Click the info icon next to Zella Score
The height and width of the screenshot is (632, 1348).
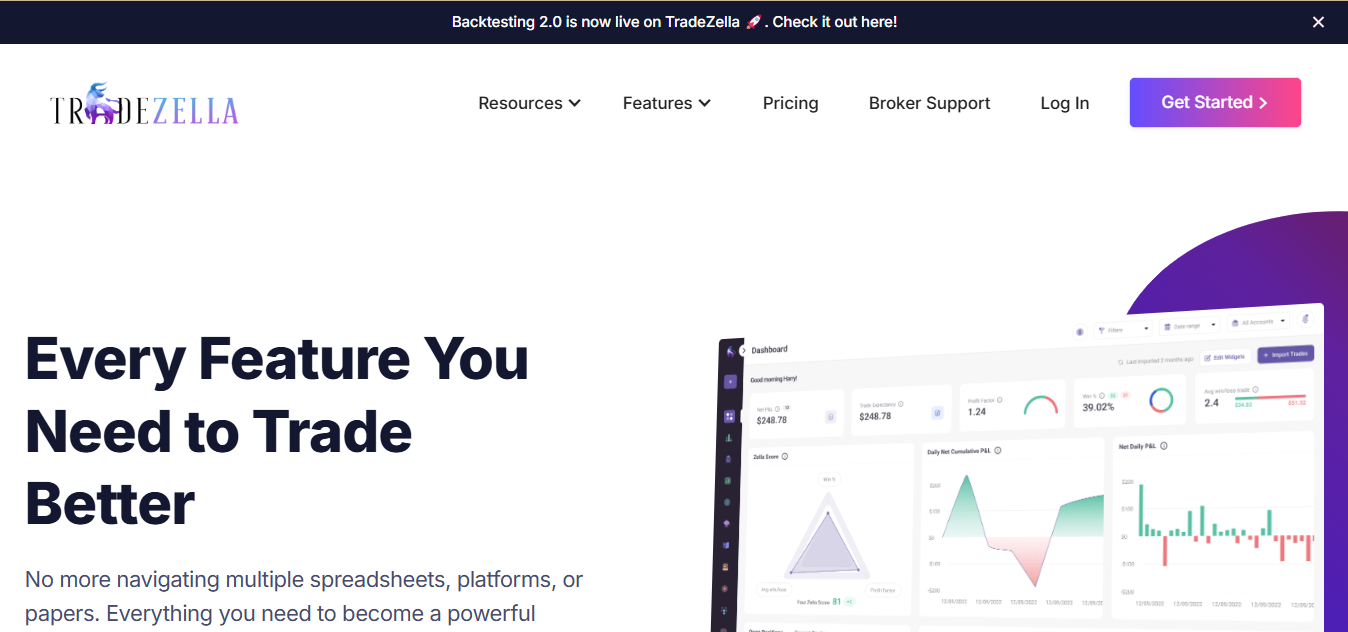tap(785, 457)
